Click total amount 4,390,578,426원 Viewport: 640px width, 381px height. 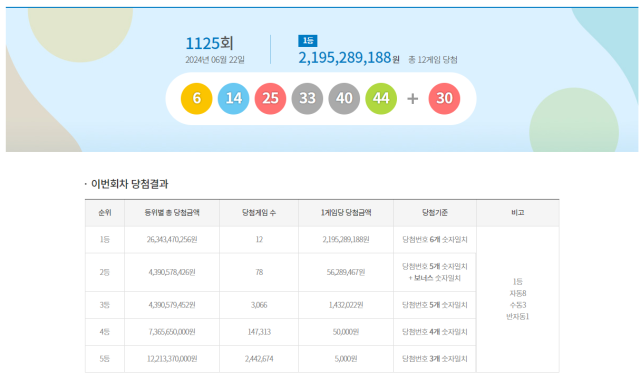point(172,272)
